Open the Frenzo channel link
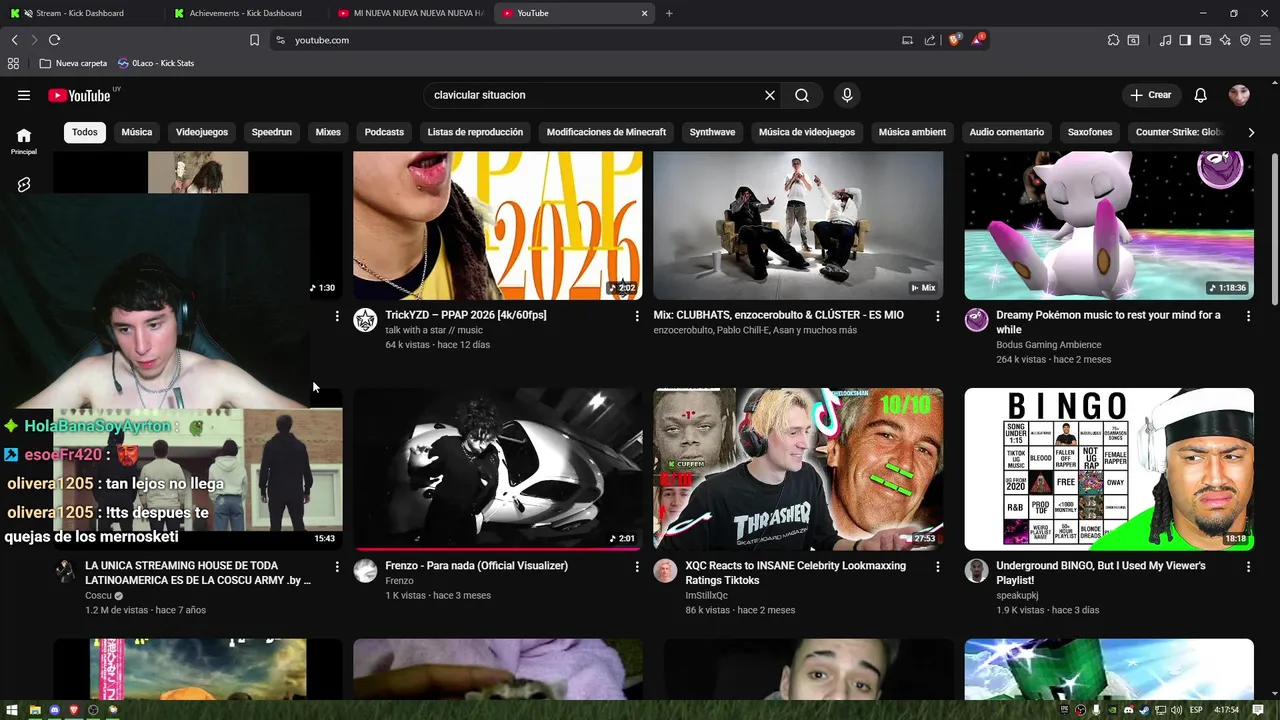The image size is (1280, 720). 399,581
